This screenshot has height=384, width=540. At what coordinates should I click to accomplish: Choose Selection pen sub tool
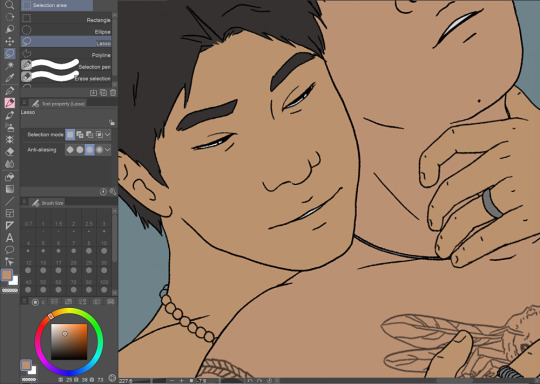(x=66, y=65)
